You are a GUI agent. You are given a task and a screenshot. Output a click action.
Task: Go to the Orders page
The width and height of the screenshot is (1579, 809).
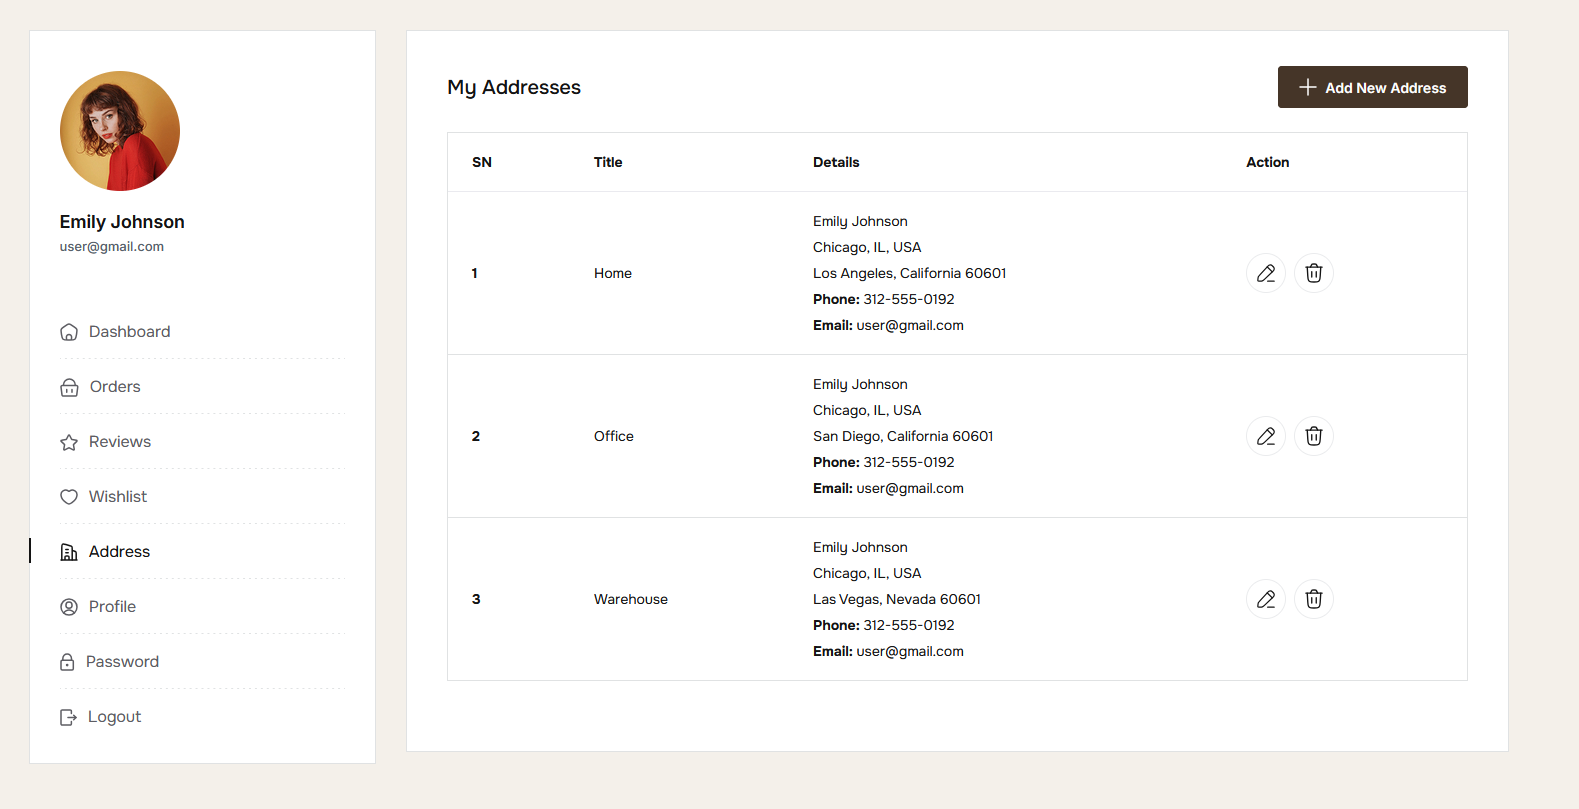coord(115,387)
